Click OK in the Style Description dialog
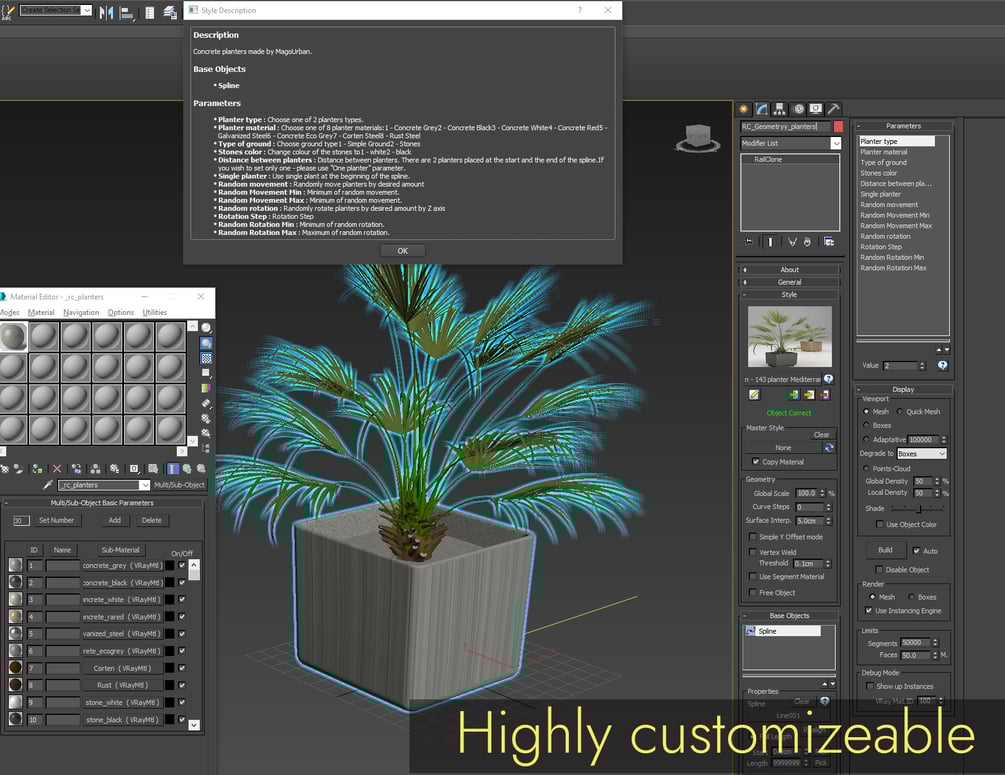Viewport: 1005px width, 775px height. [403, 251]
